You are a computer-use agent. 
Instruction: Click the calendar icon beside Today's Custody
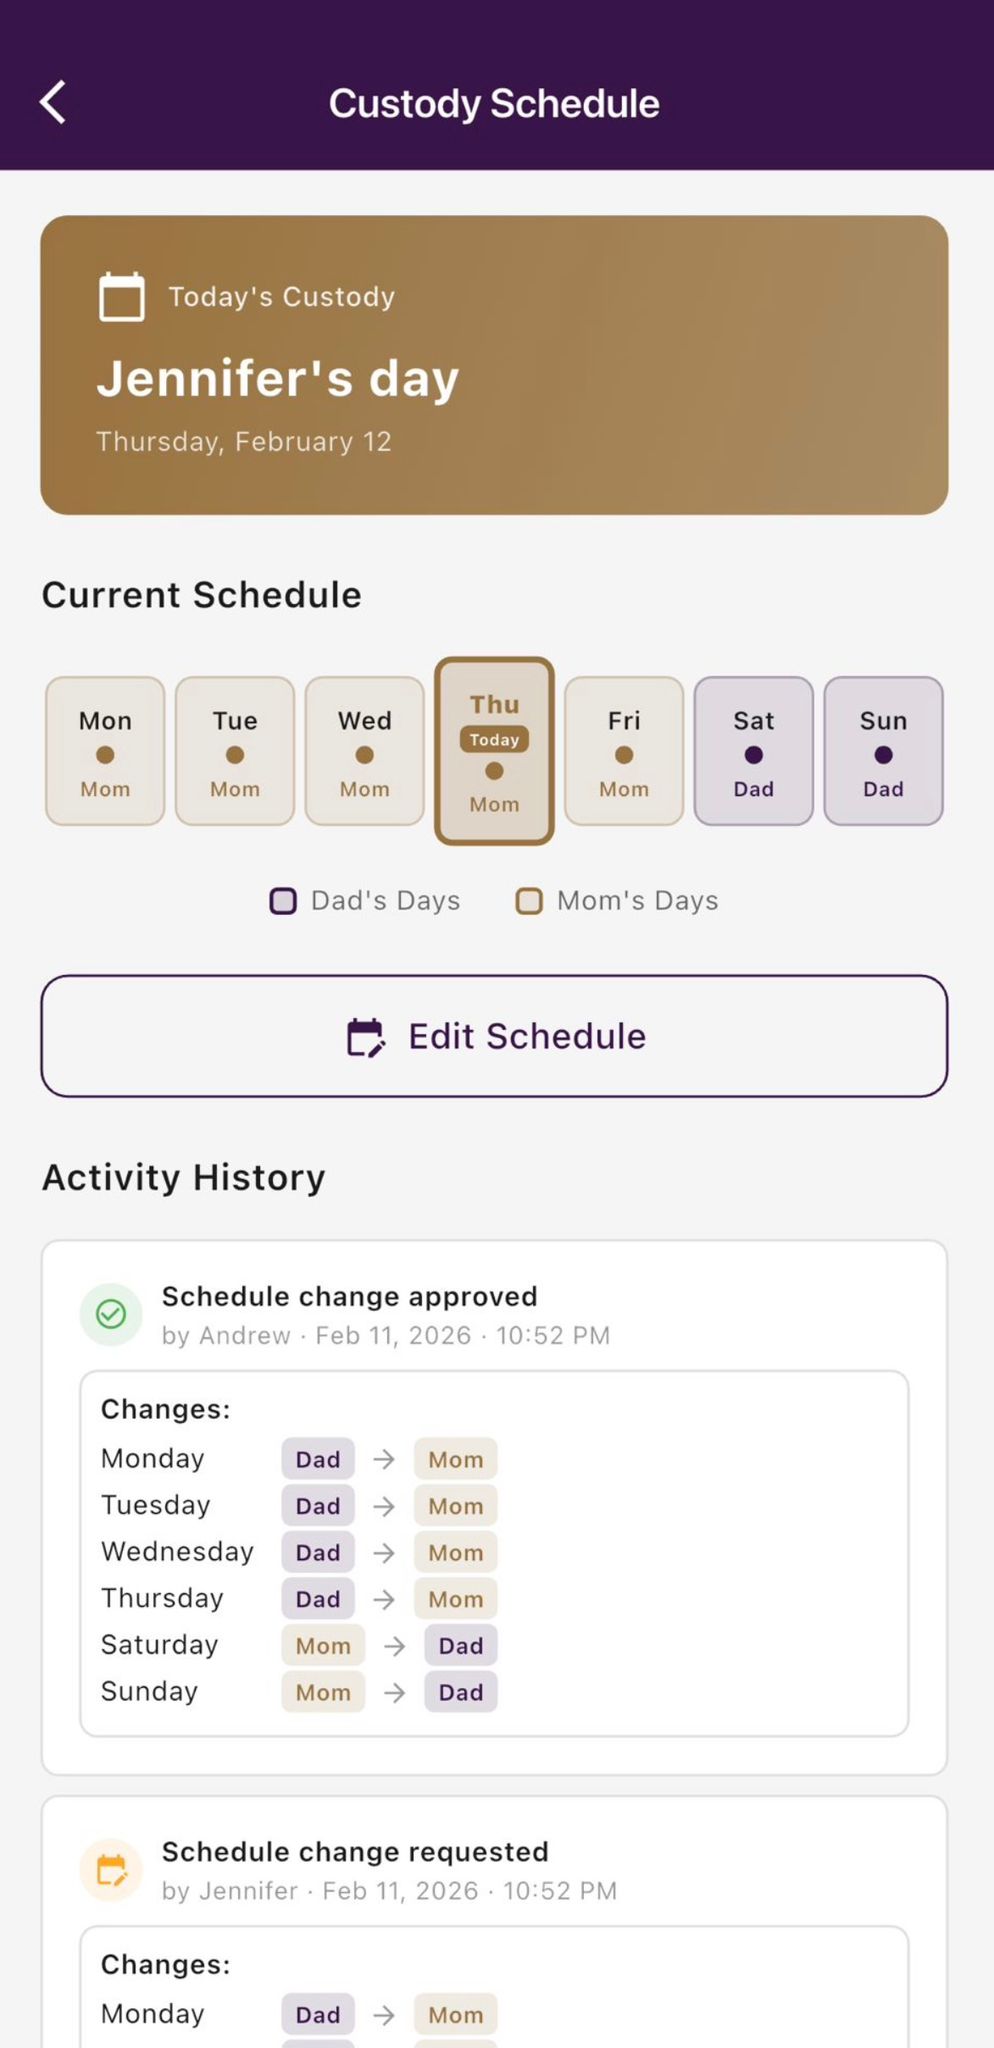tap(122, 297)
